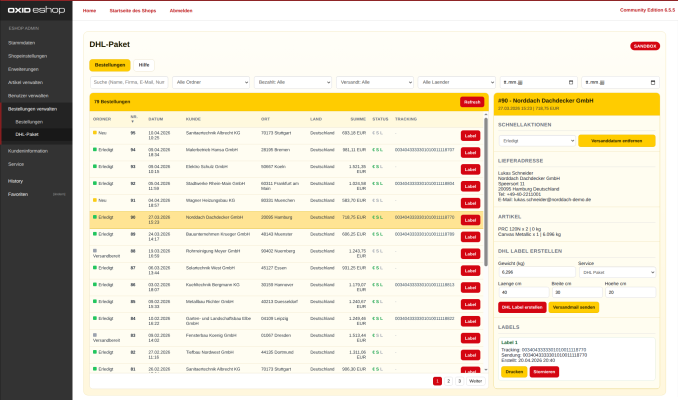Select order row Fensterbau Koenig GmbH
Screen dimensions: 678x400
click(286, 338)
